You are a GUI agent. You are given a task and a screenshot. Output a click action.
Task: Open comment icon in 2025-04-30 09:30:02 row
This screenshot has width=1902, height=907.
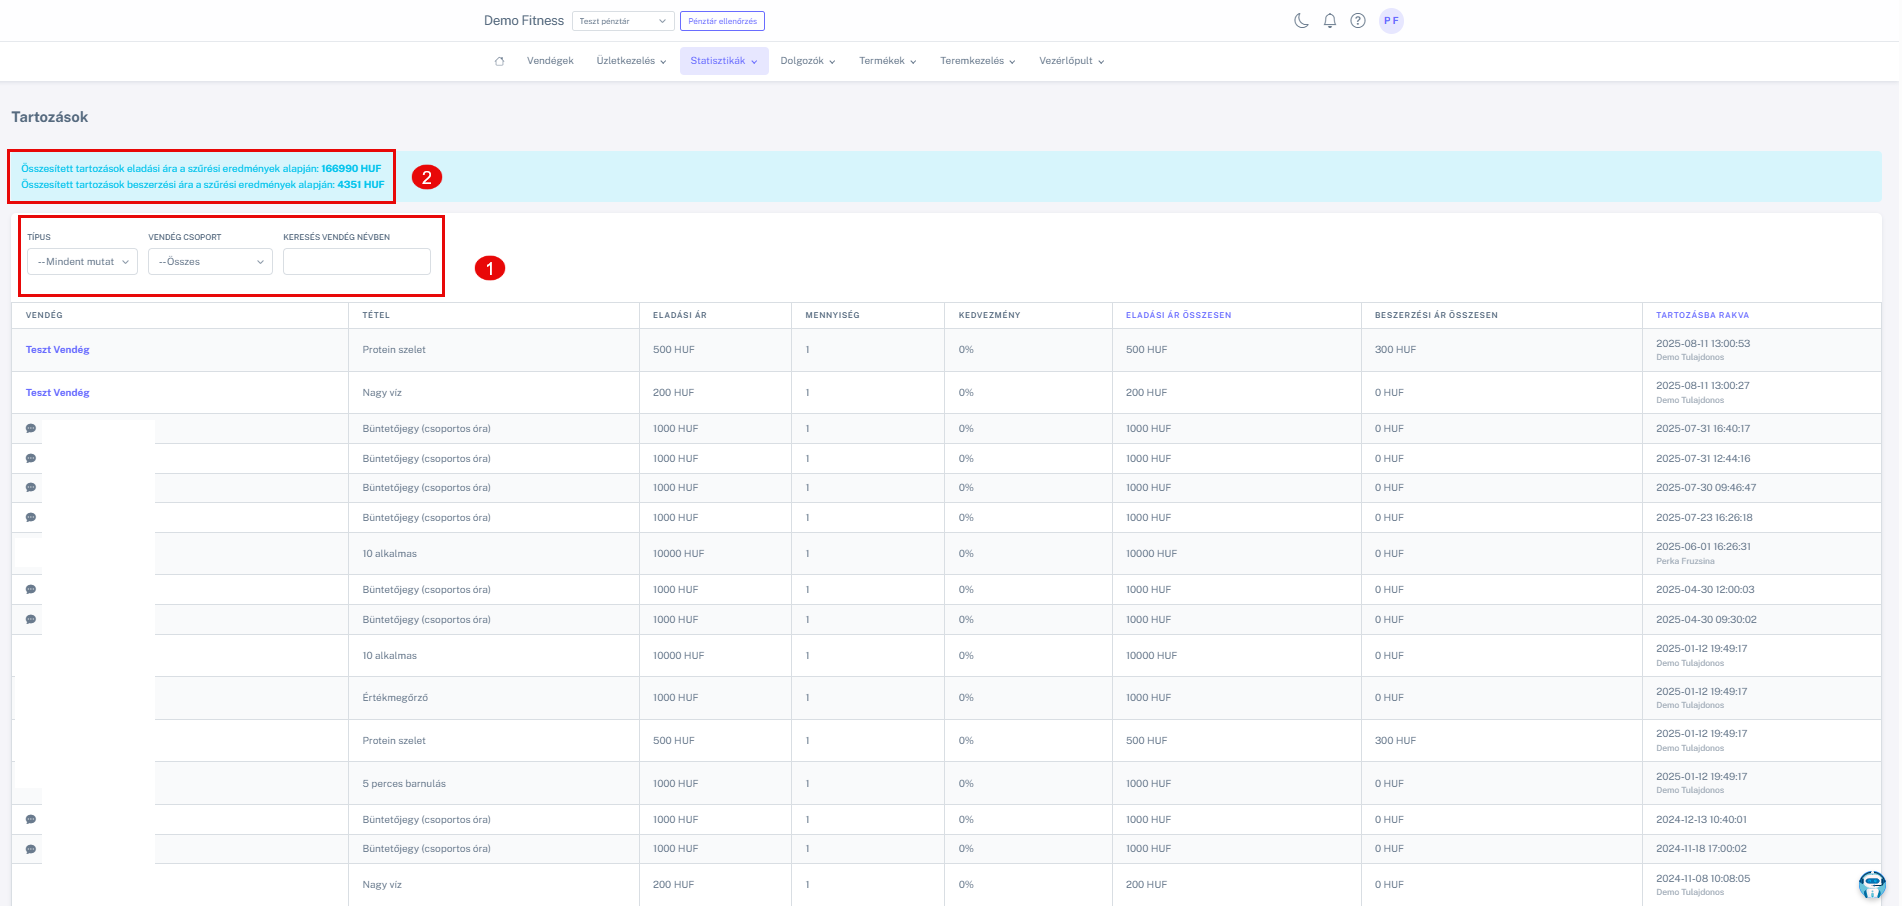coord(31,619)
